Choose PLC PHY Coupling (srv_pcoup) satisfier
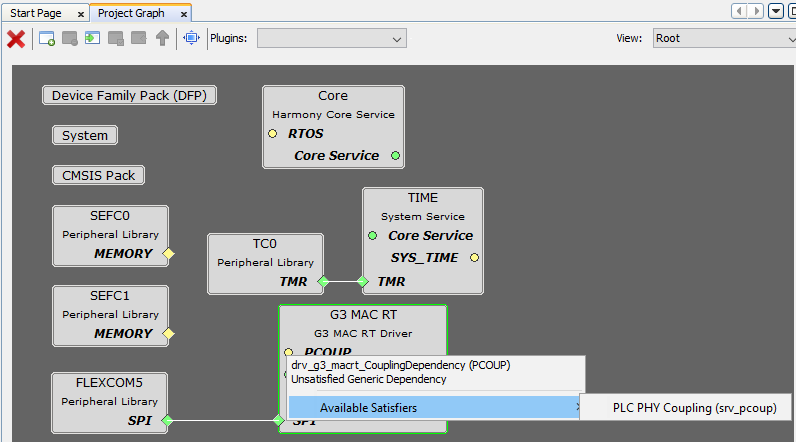 [x=685, y=407]
